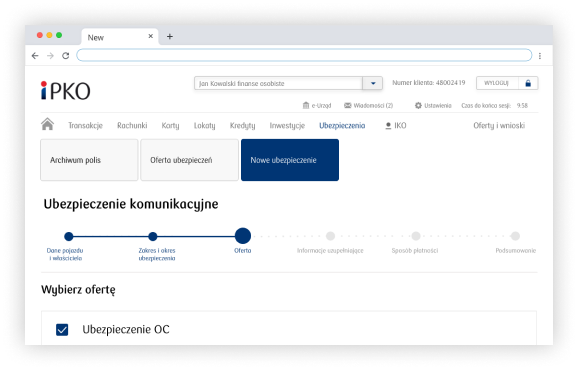Click the Wybierz ofertę heading
The height and width of the screenshot is (370, 578).
pyautogui.click(x=78, y=290)
